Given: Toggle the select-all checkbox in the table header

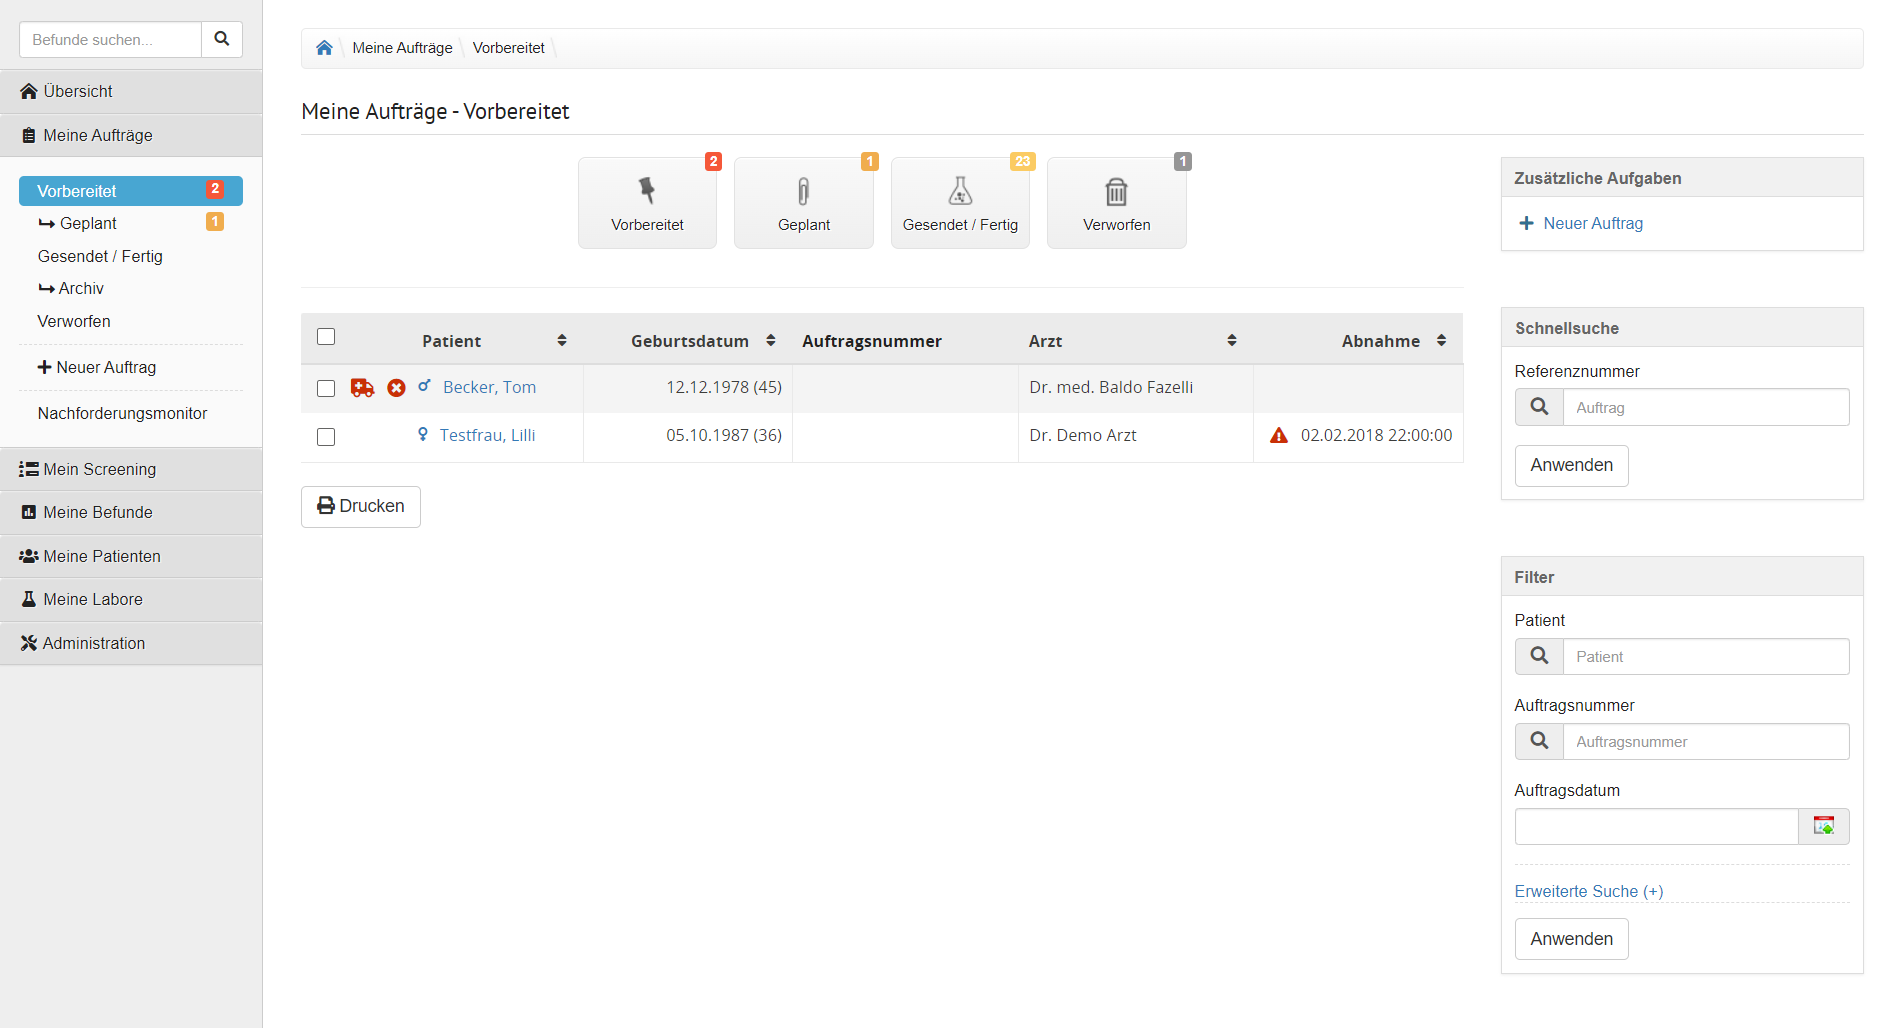Looking at the screenshot, I should pyautogui.click(x=326, y=337).
